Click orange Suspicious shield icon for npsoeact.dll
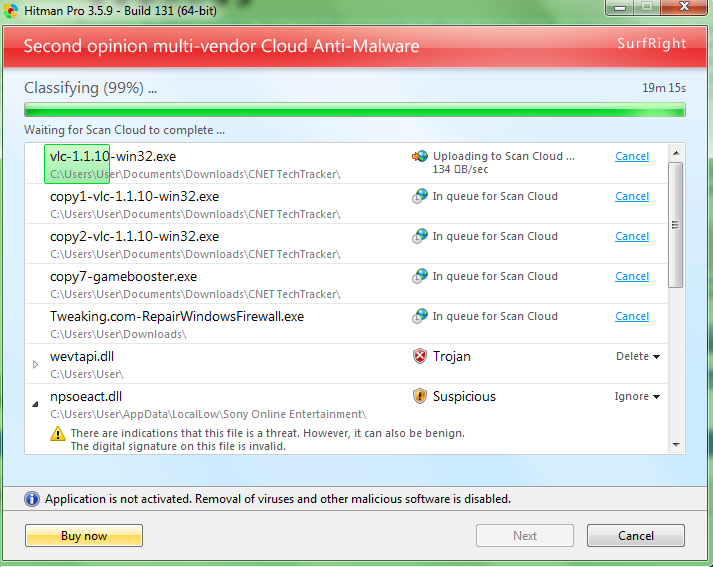The height and width of the screenshot is (567, 713). [420, 396]
